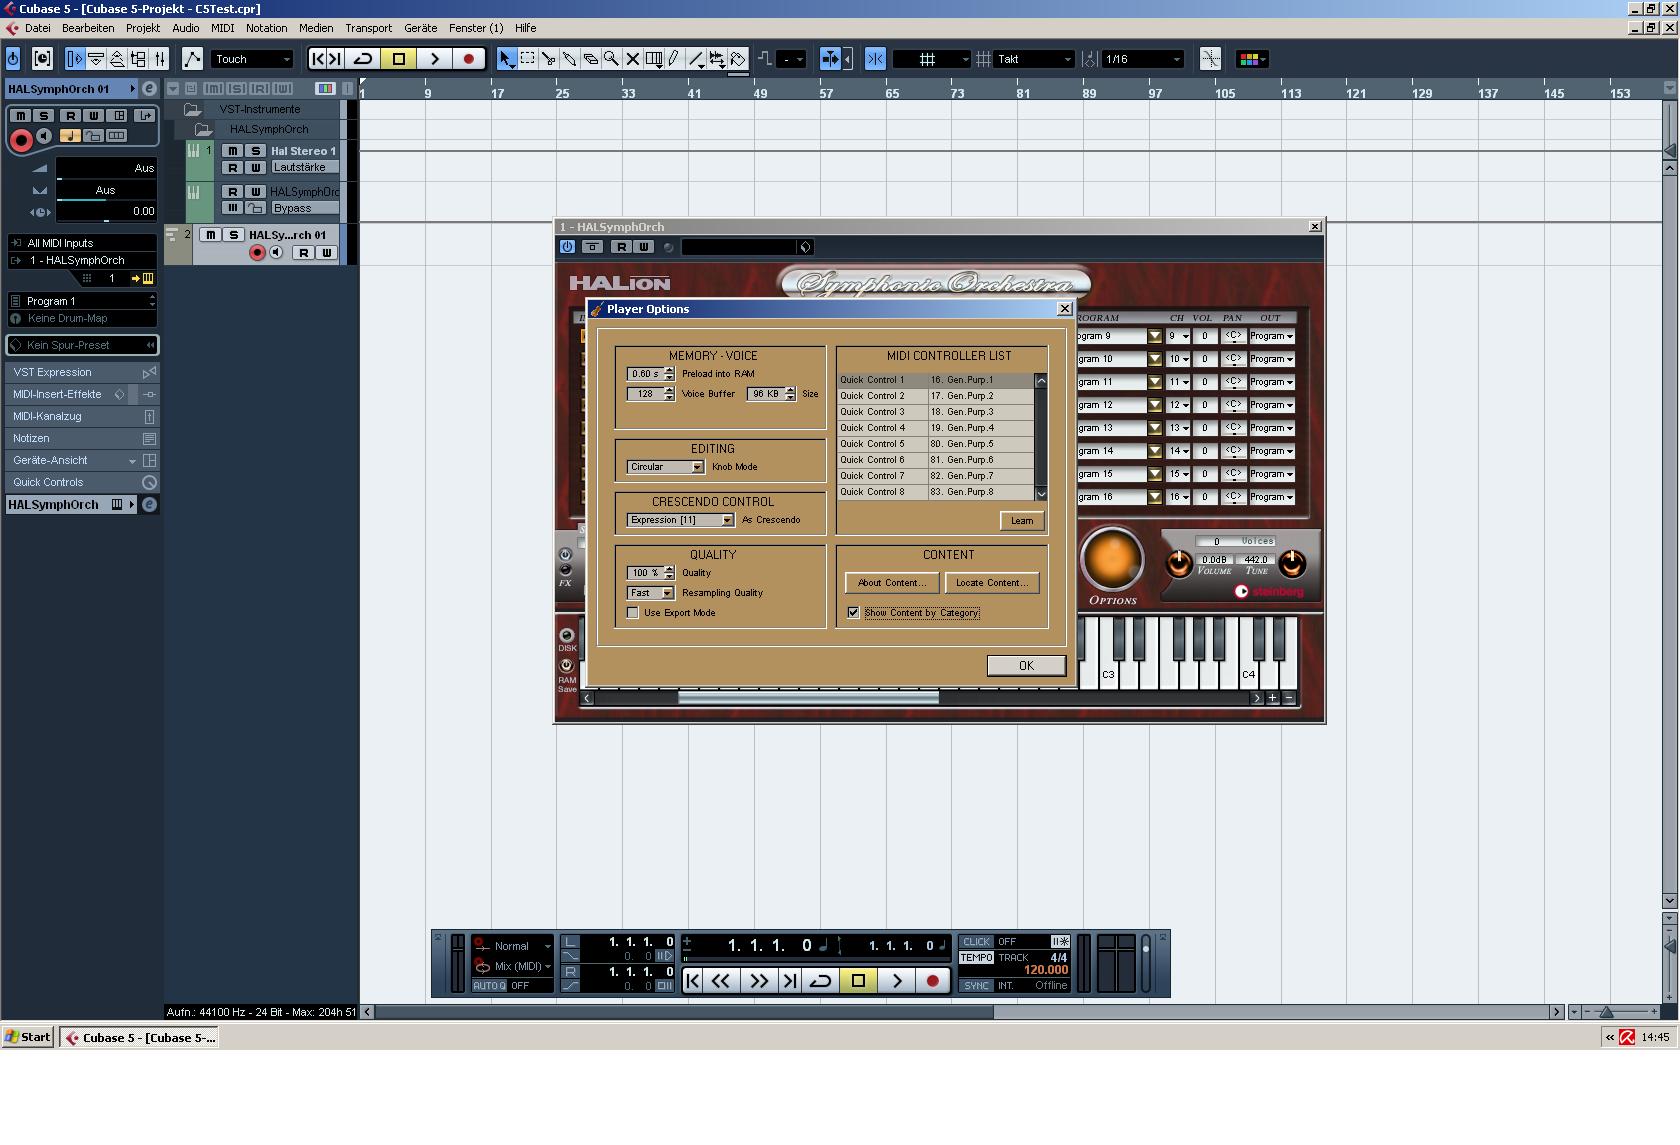Open Windows Start menu
The image size is (1680, 1145).
pyautogui.click(x=28, y=1037)
